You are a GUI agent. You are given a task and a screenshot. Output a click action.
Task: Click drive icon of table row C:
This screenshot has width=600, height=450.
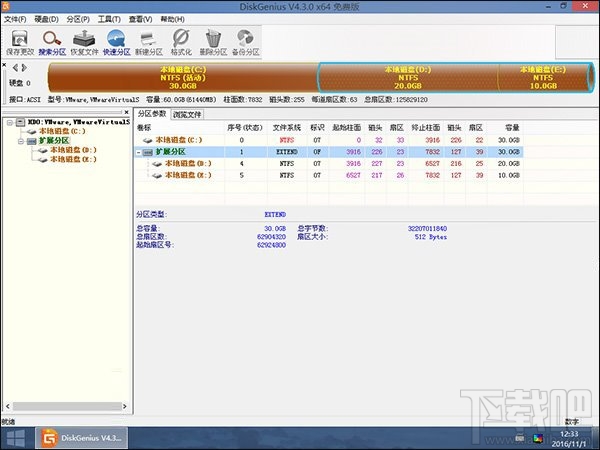click(148, 140)
